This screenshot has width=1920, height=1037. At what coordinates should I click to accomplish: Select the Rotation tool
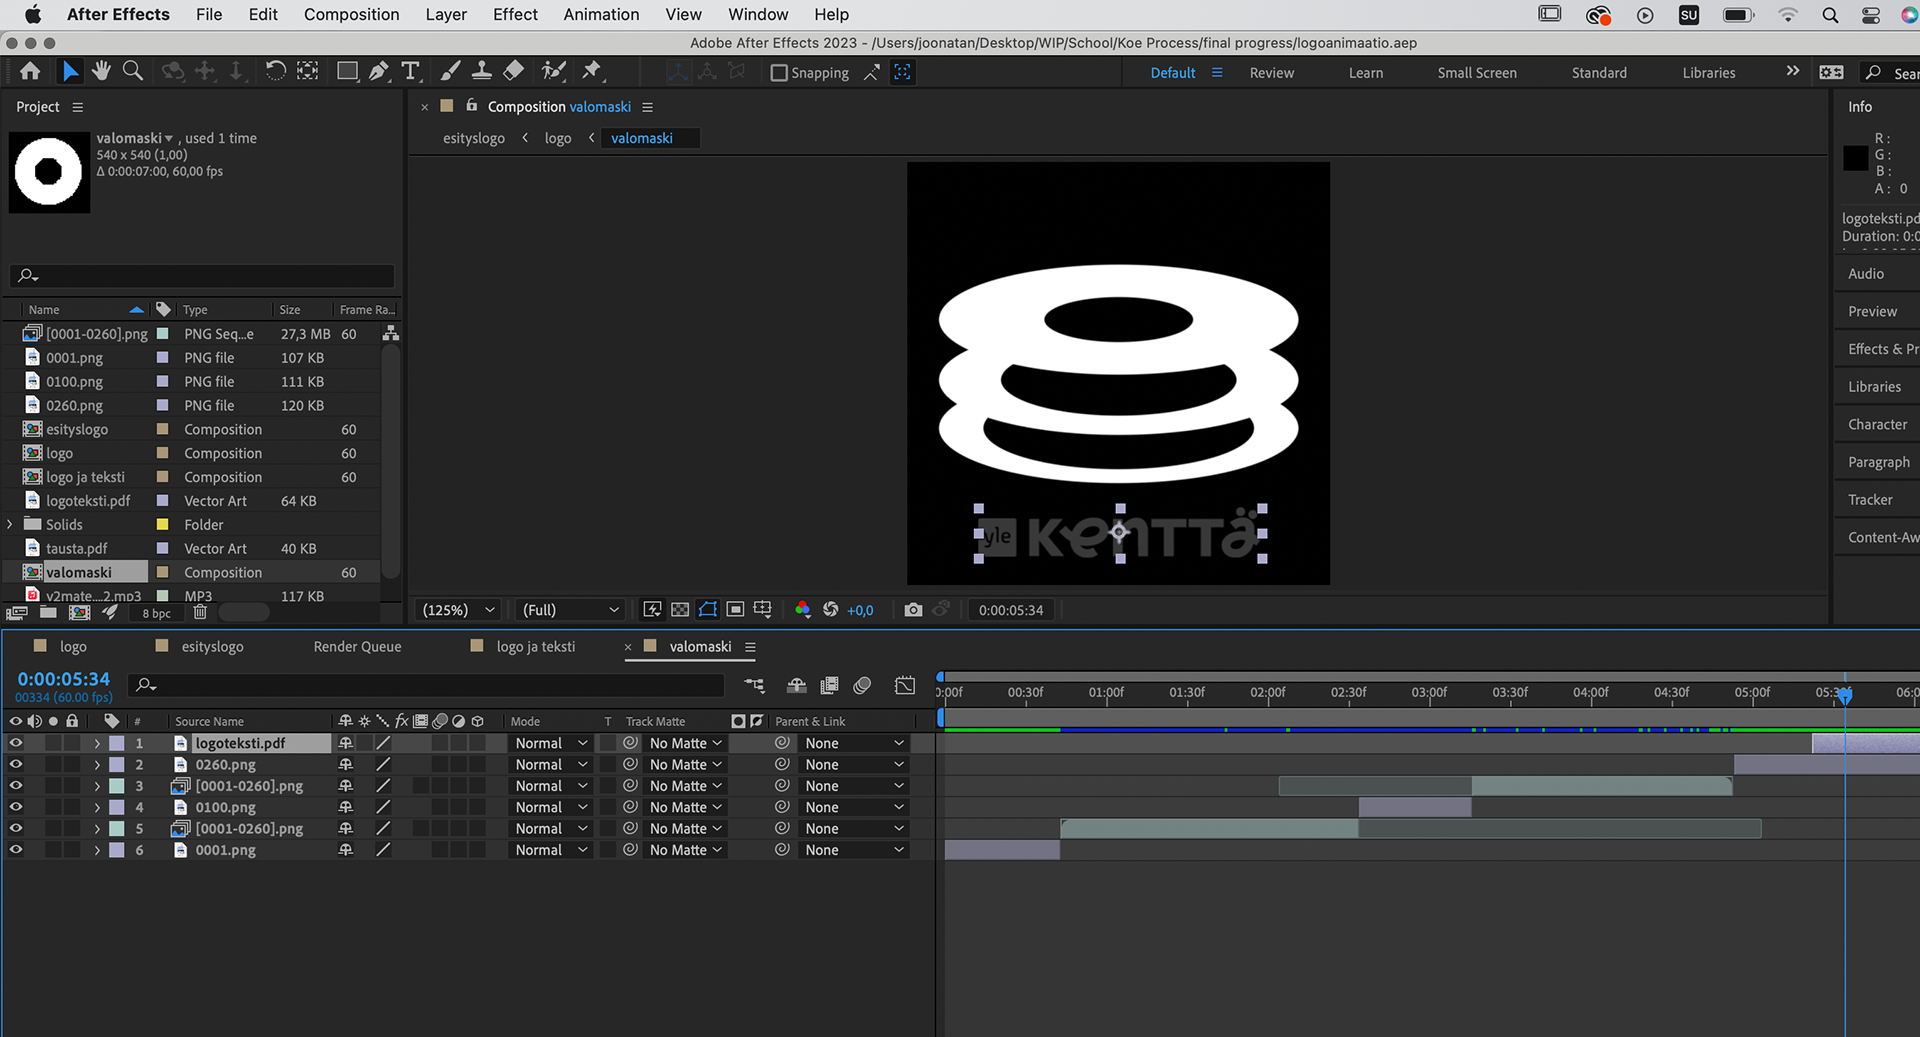[x=275, y=71]
